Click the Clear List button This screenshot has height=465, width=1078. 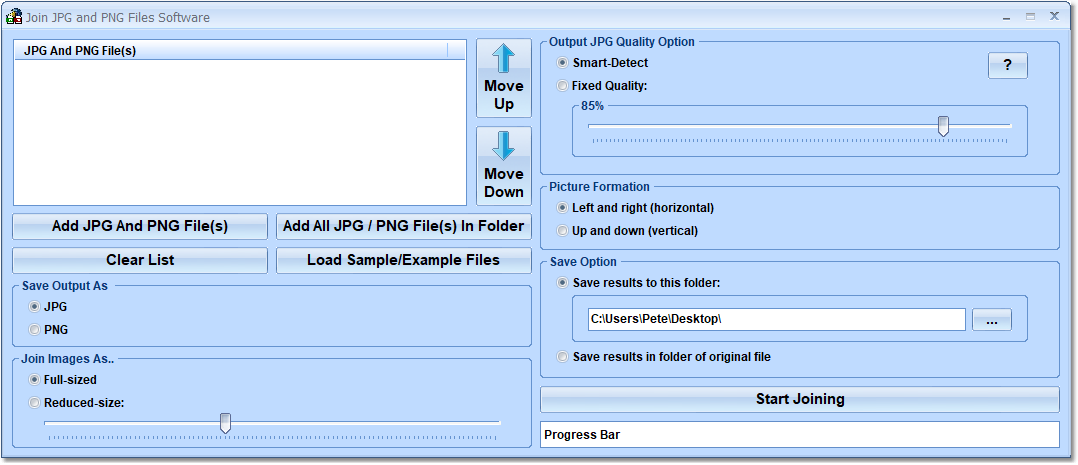click(140, 260)
